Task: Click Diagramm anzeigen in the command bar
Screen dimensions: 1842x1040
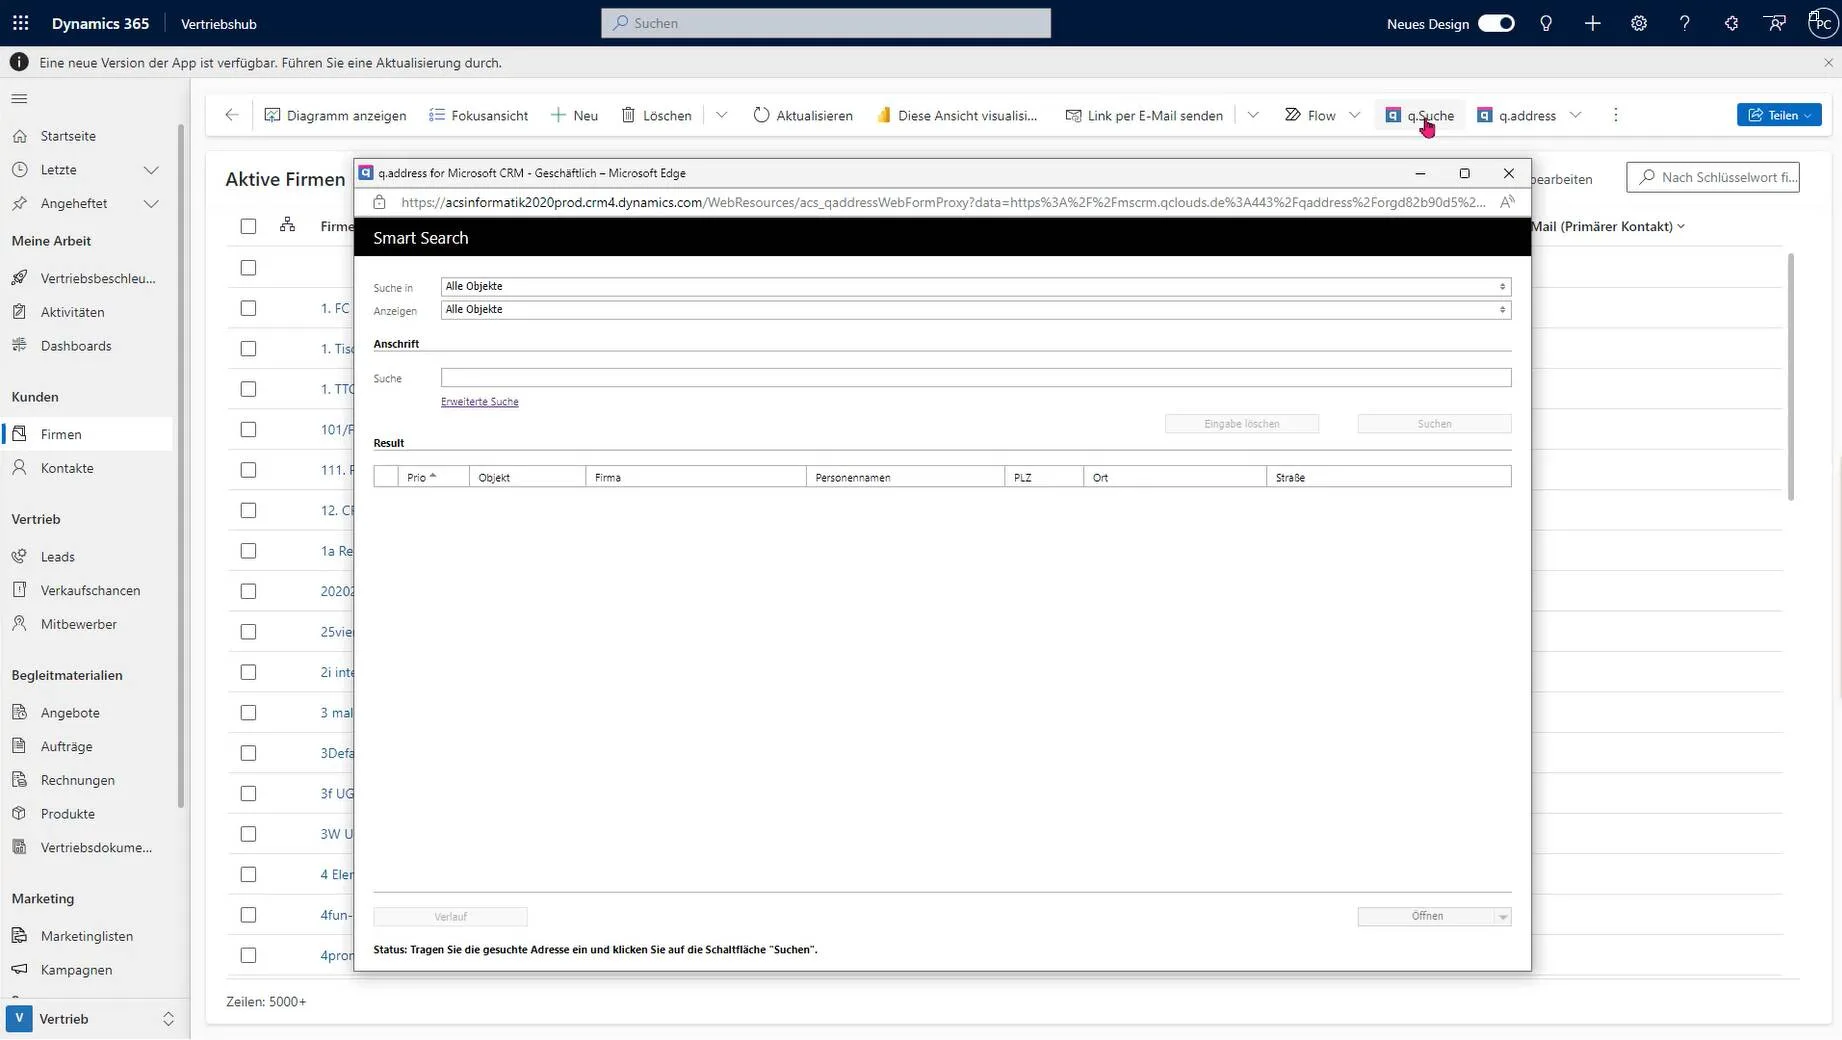Action: tap(335, 115)
